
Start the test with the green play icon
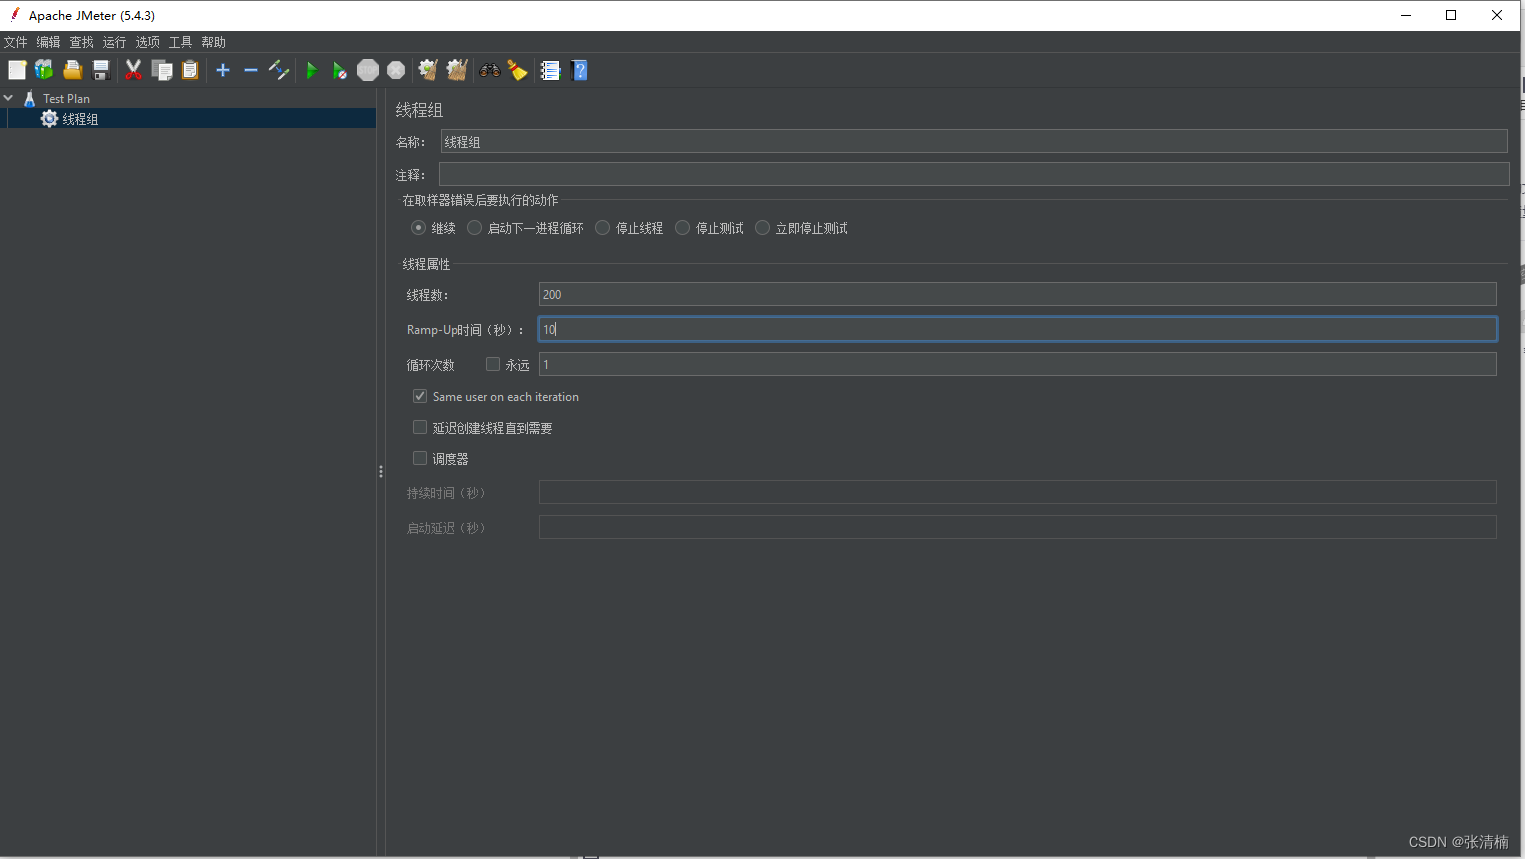312,70
